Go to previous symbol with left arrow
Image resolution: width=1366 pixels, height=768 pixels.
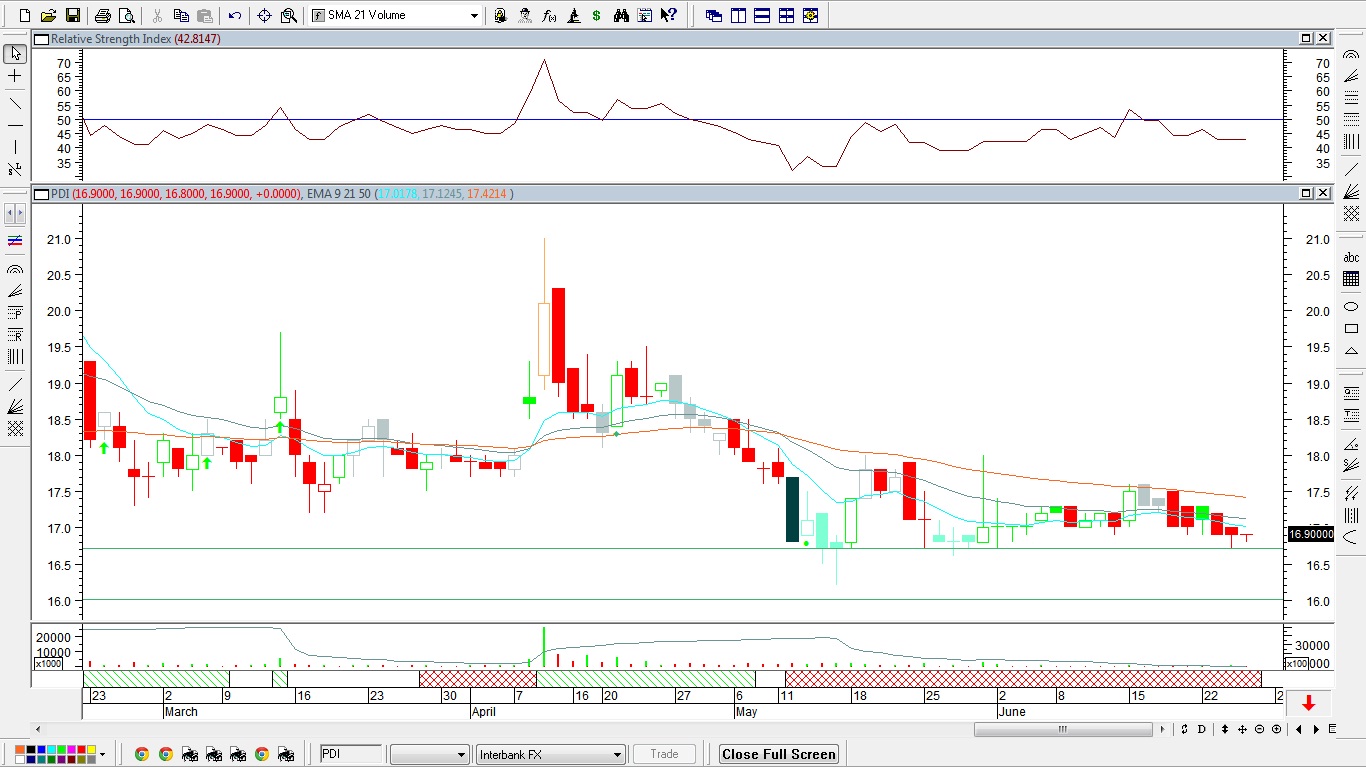1299,729
